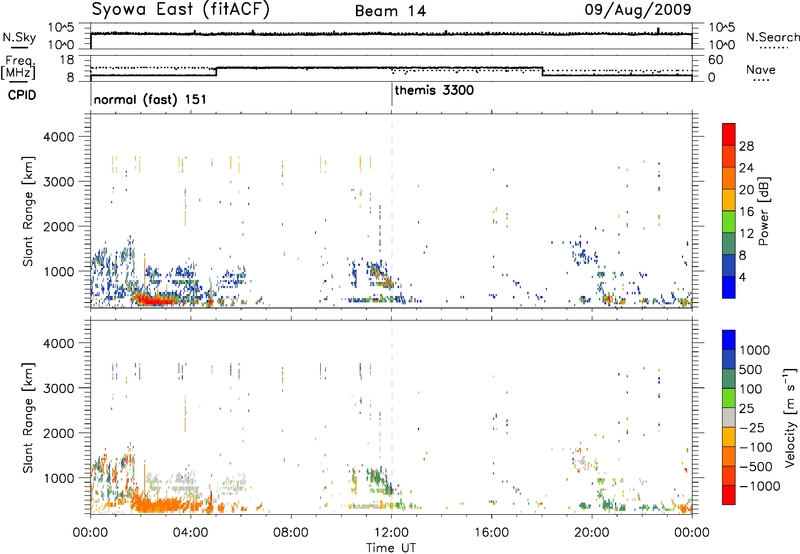The height and width of the screenshot is (554, 800).
Task: Pick the bright blue top segment of Velocity bar
Action: [x=729, y=340]
